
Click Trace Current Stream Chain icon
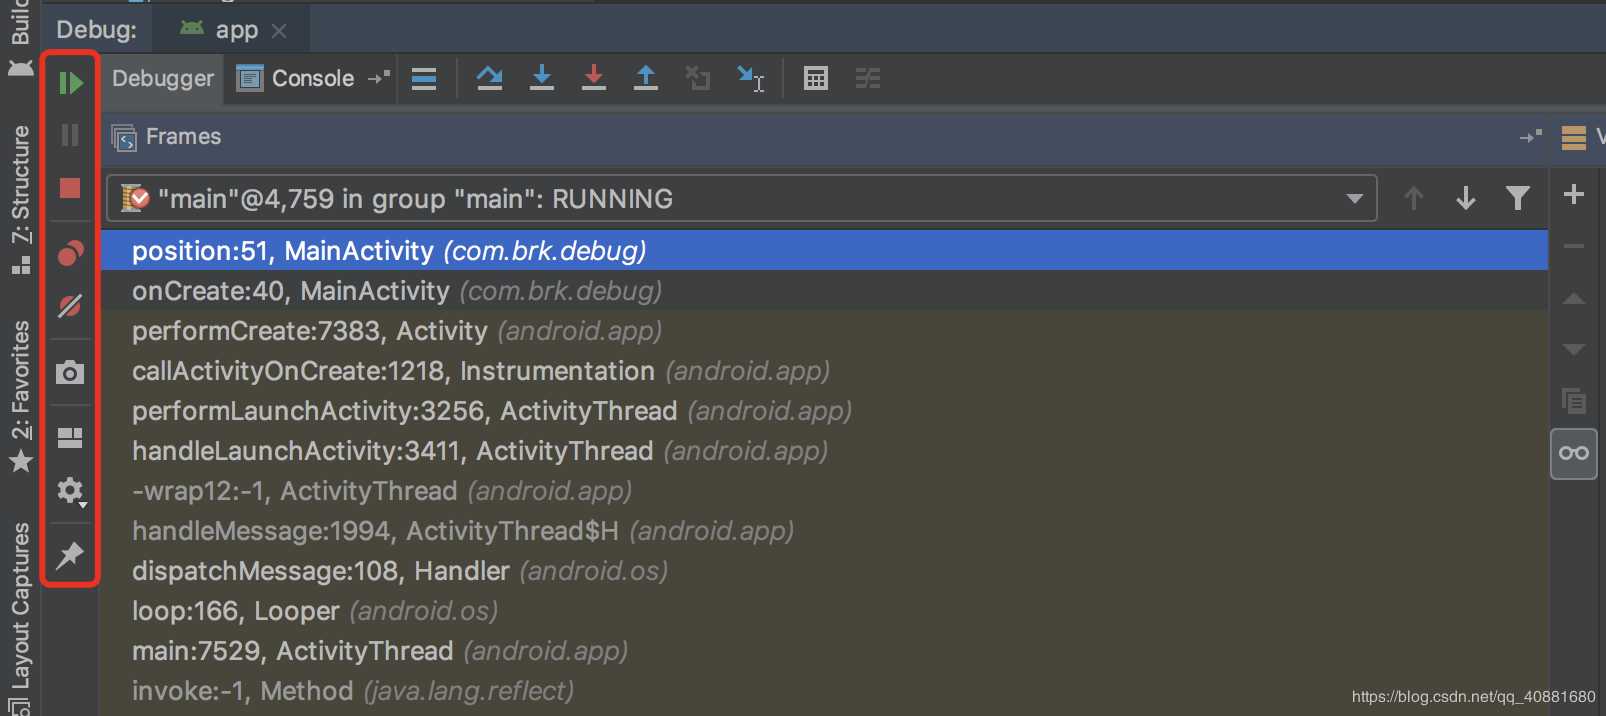tap(868, 78)
